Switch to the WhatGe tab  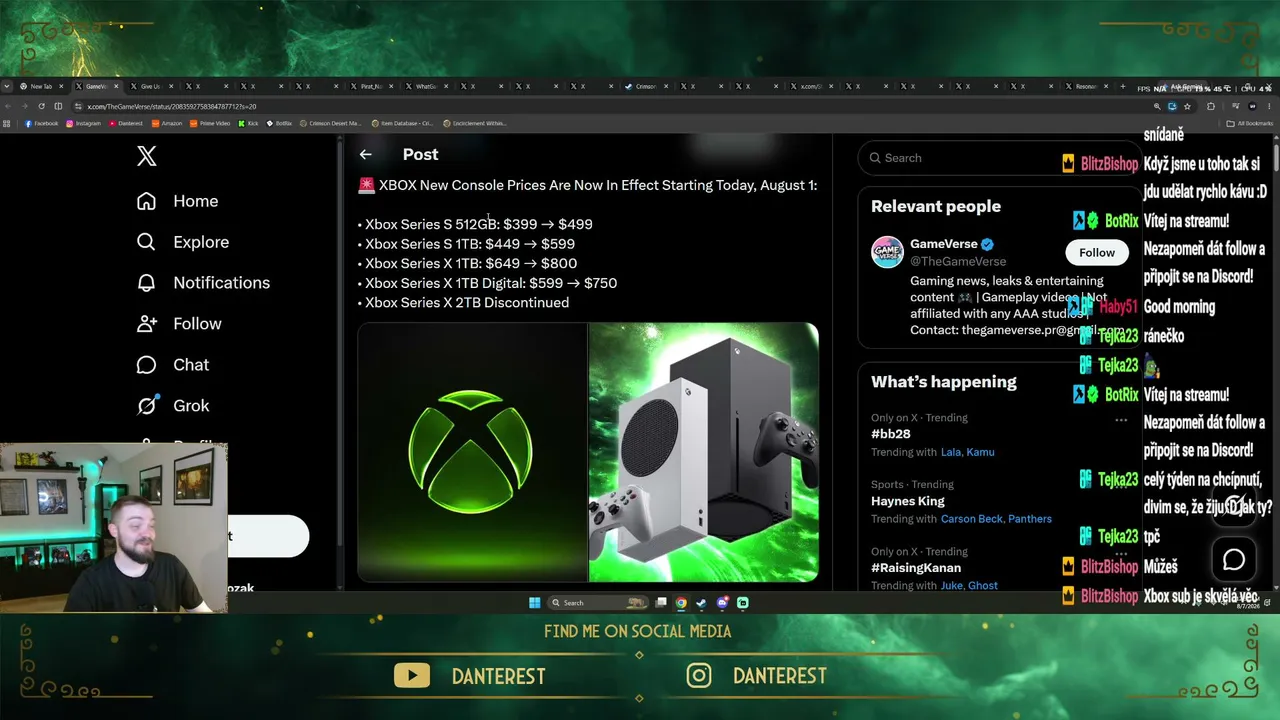pos(425,87)
